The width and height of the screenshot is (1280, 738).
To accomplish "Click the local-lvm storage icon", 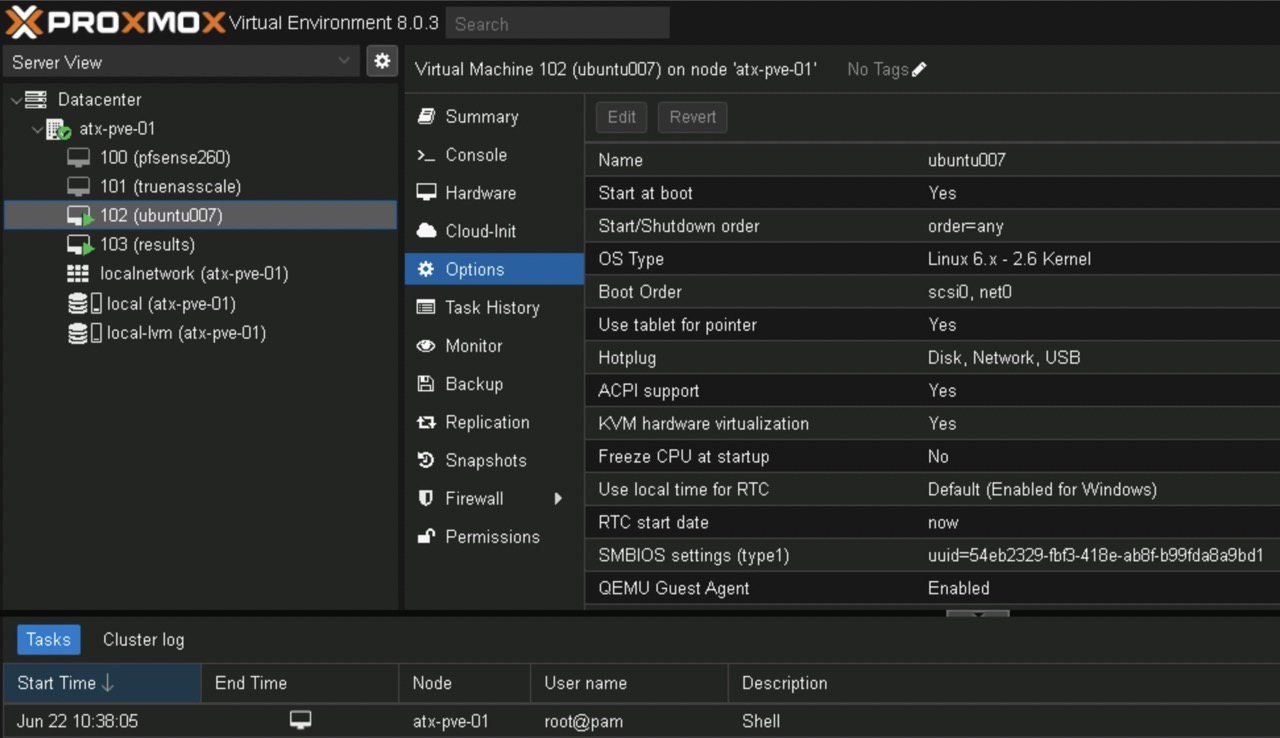I will 84,333.
